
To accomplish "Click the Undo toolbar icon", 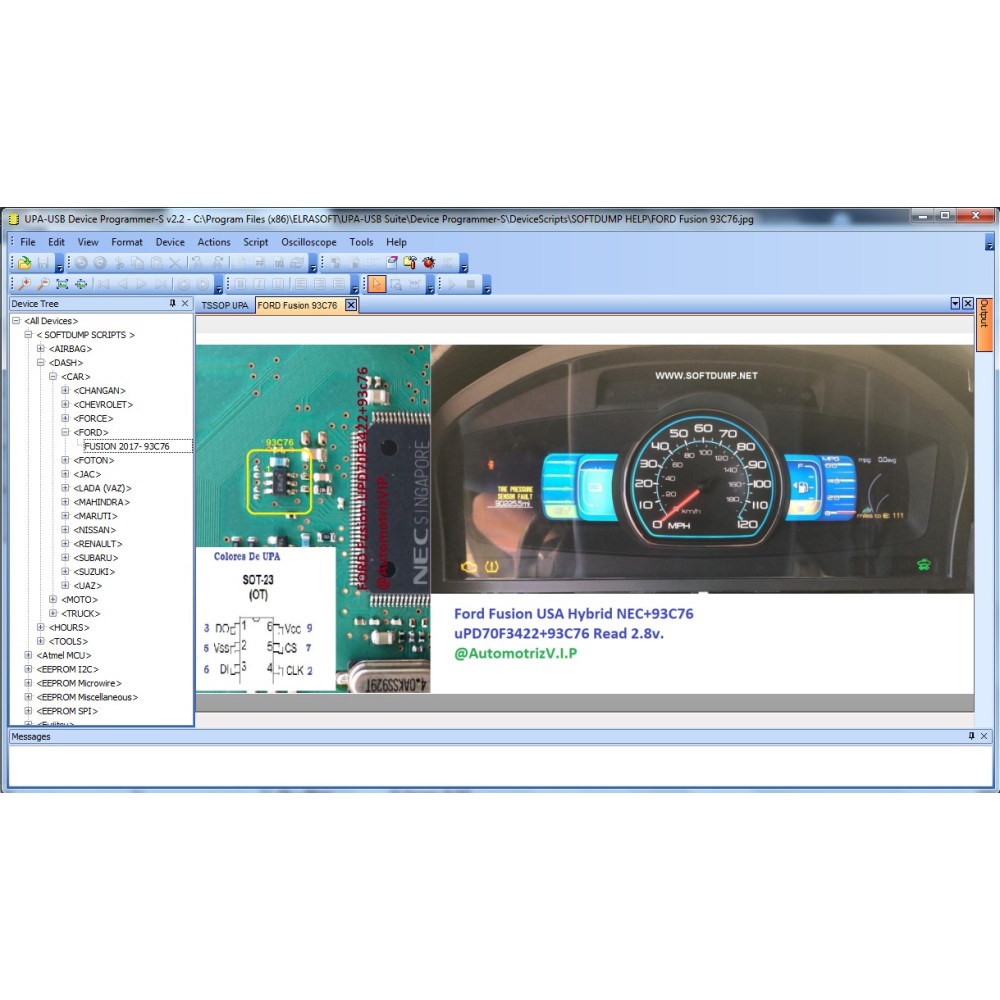I will 81,263.
